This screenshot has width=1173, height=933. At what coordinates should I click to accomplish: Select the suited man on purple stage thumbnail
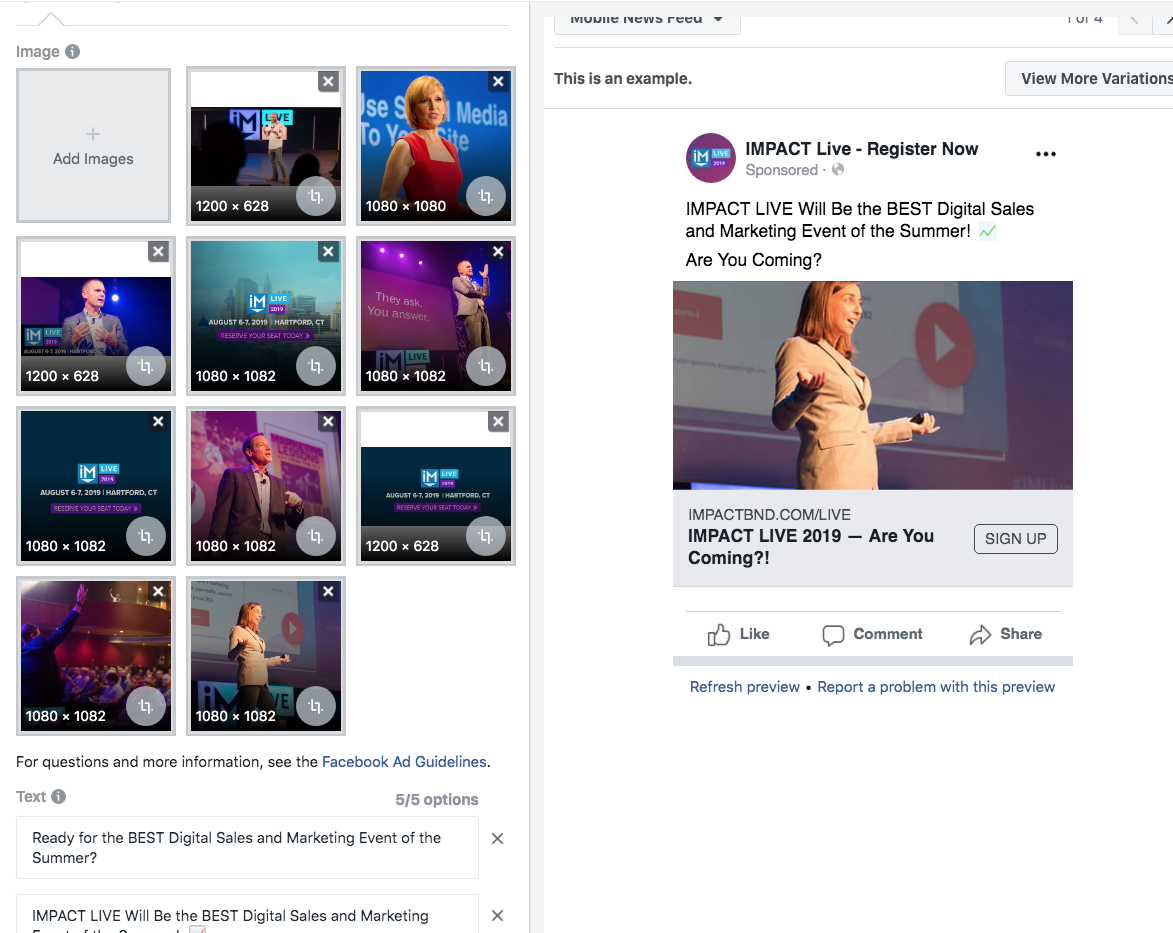point(266,486)
